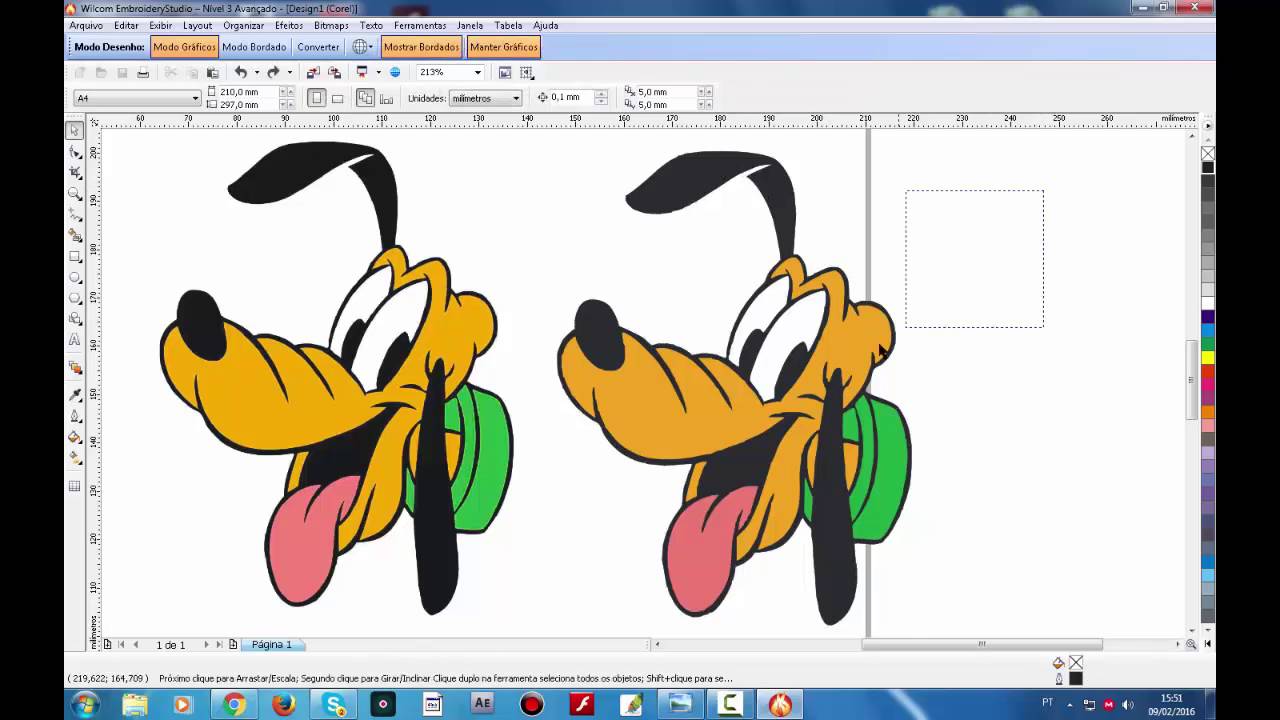The image size is (1280, 720).
Task: Set page to Landscape orientation
Action: tap(338, 98)
